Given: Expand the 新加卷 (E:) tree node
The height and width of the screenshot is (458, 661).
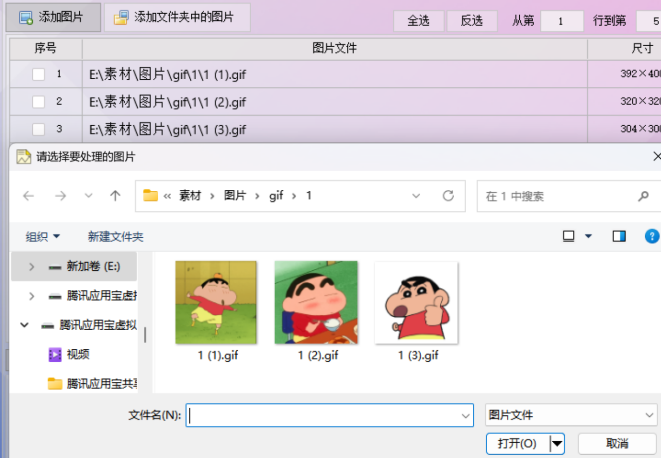Looking at the screenshot, I should click(x=31, y=267).
